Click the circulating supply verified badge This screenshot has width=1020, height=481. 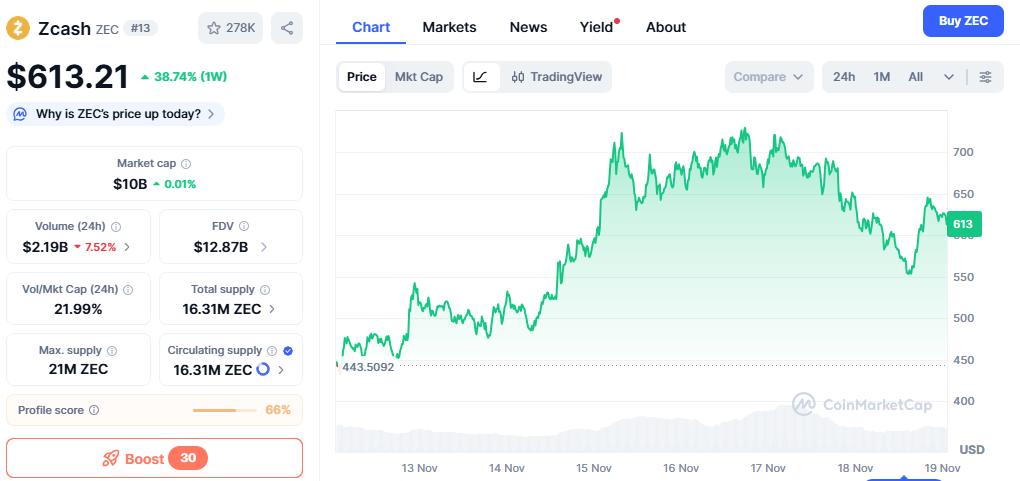pos(288,351)
